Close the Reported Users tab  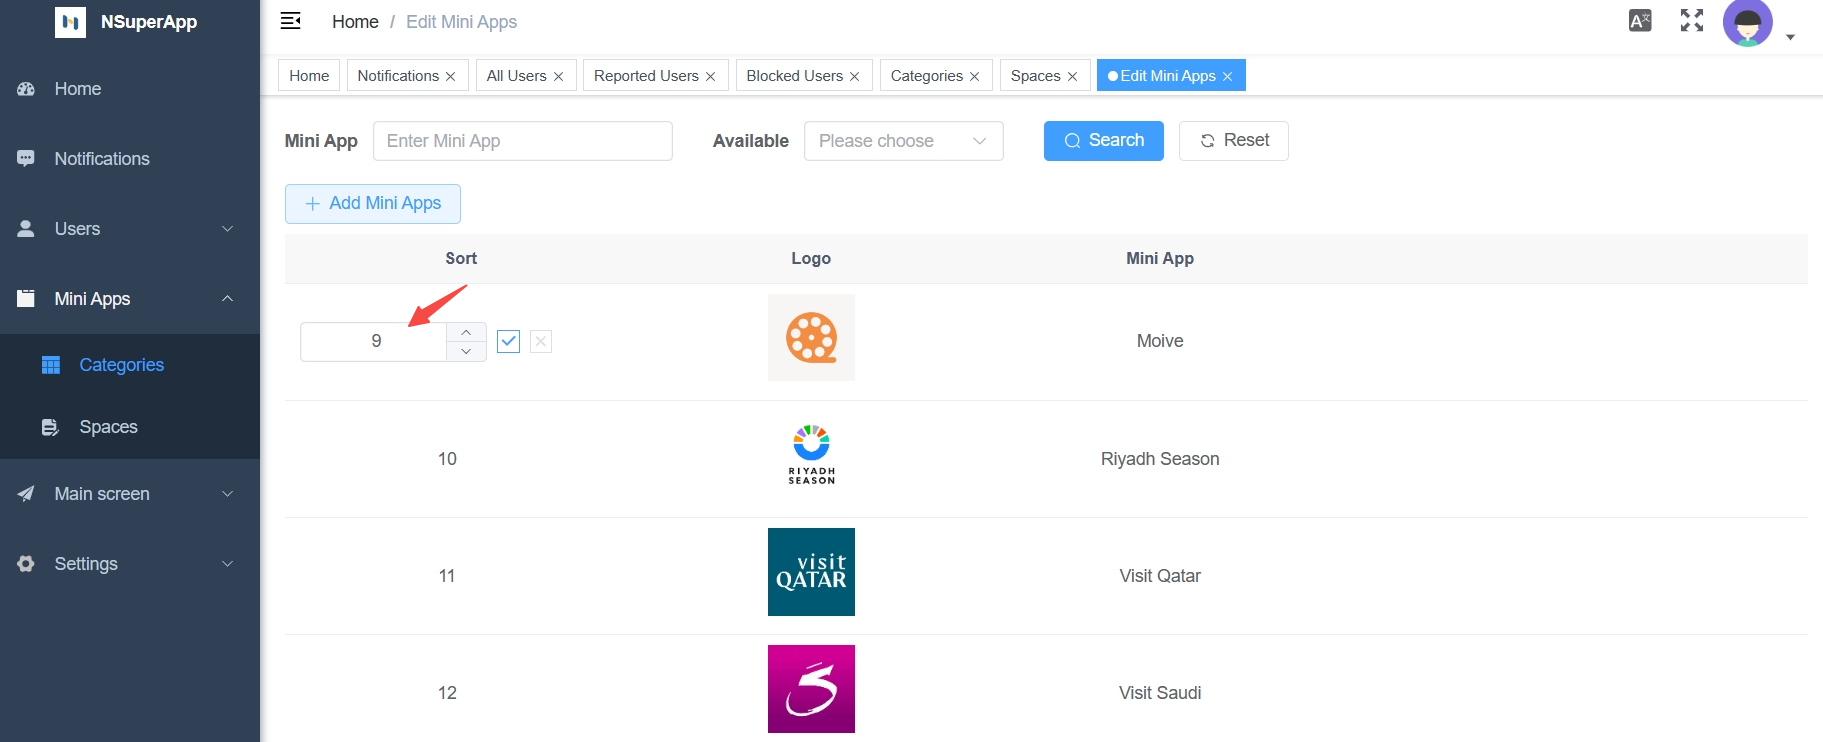coord(711,77)
